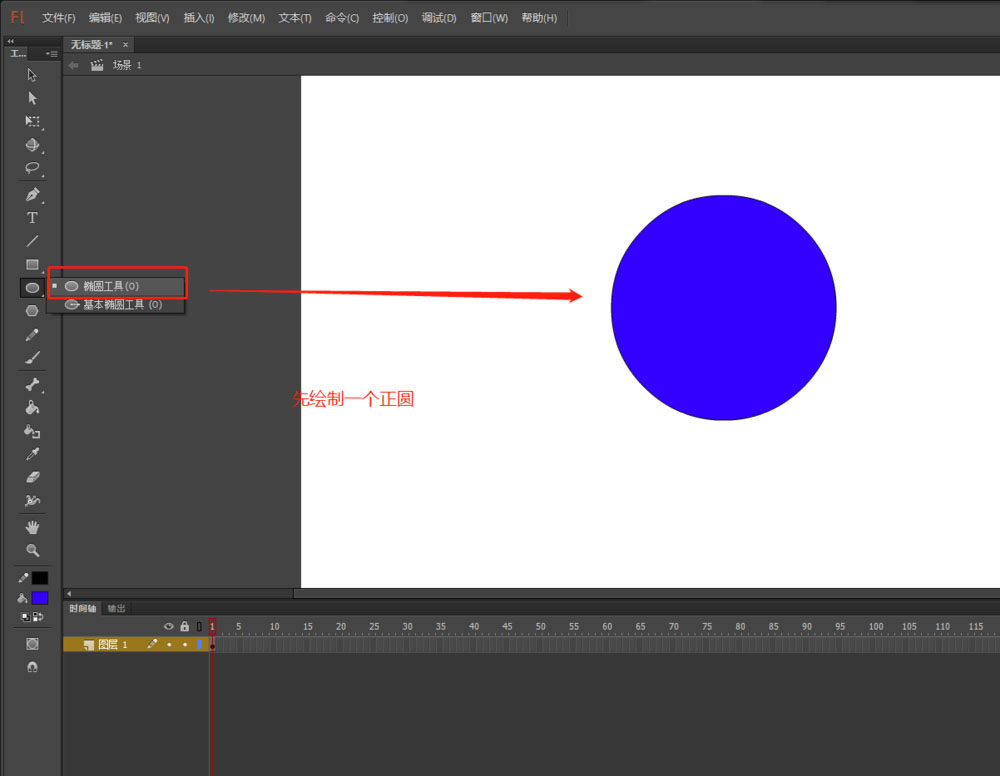
Task: Select the Text tool
Action: 32,218
